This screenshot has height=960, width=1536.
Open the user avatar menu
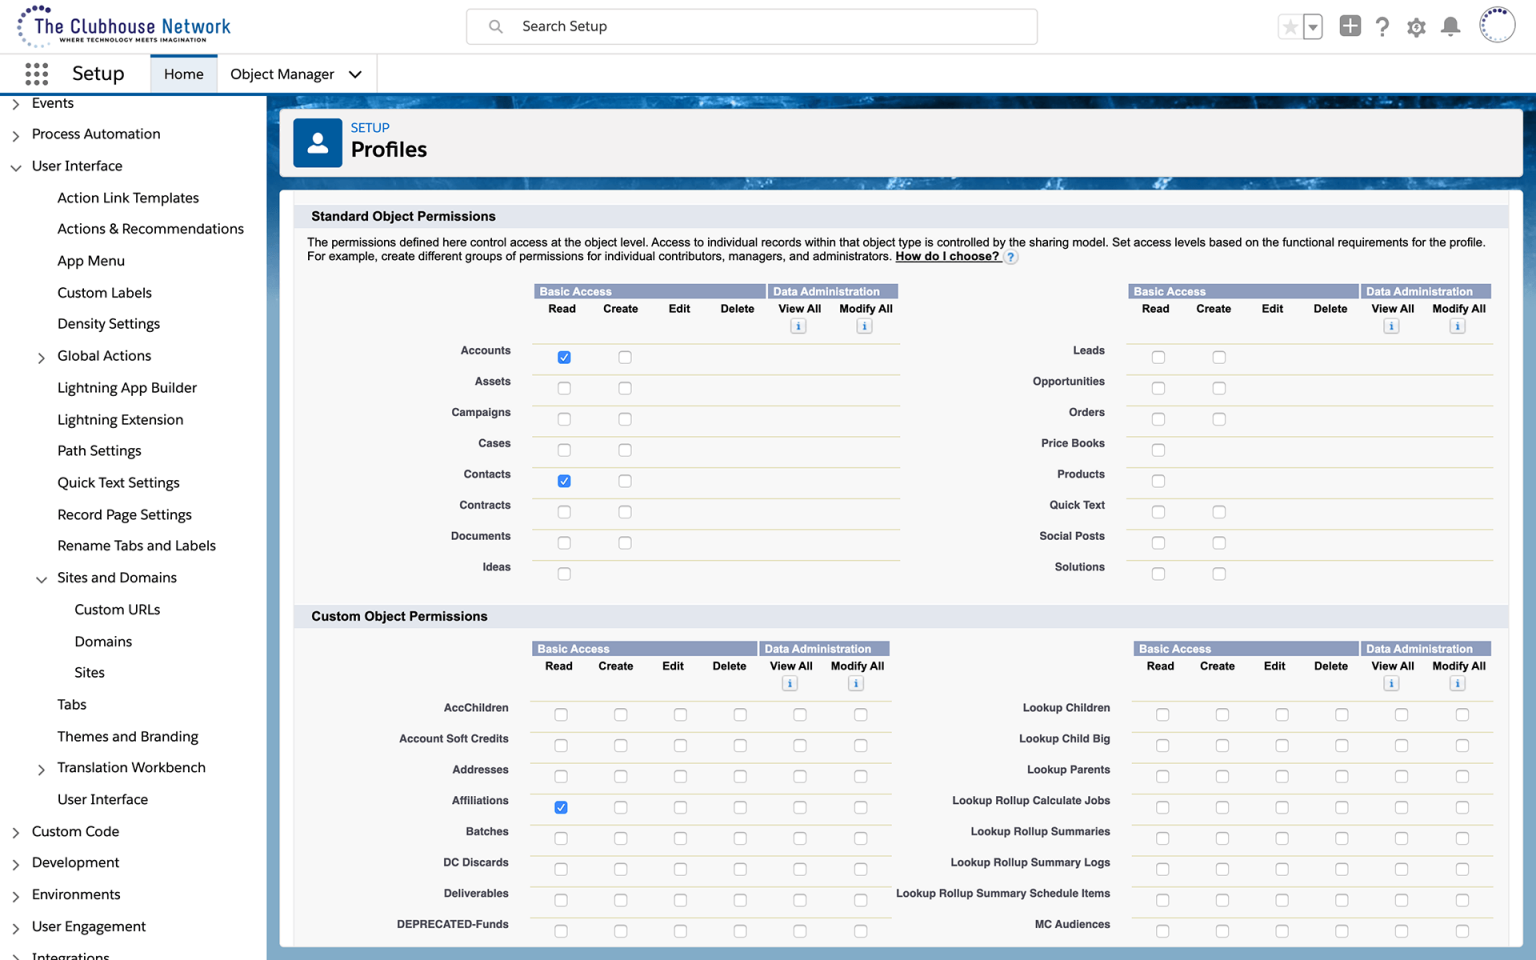[1497, 24]
